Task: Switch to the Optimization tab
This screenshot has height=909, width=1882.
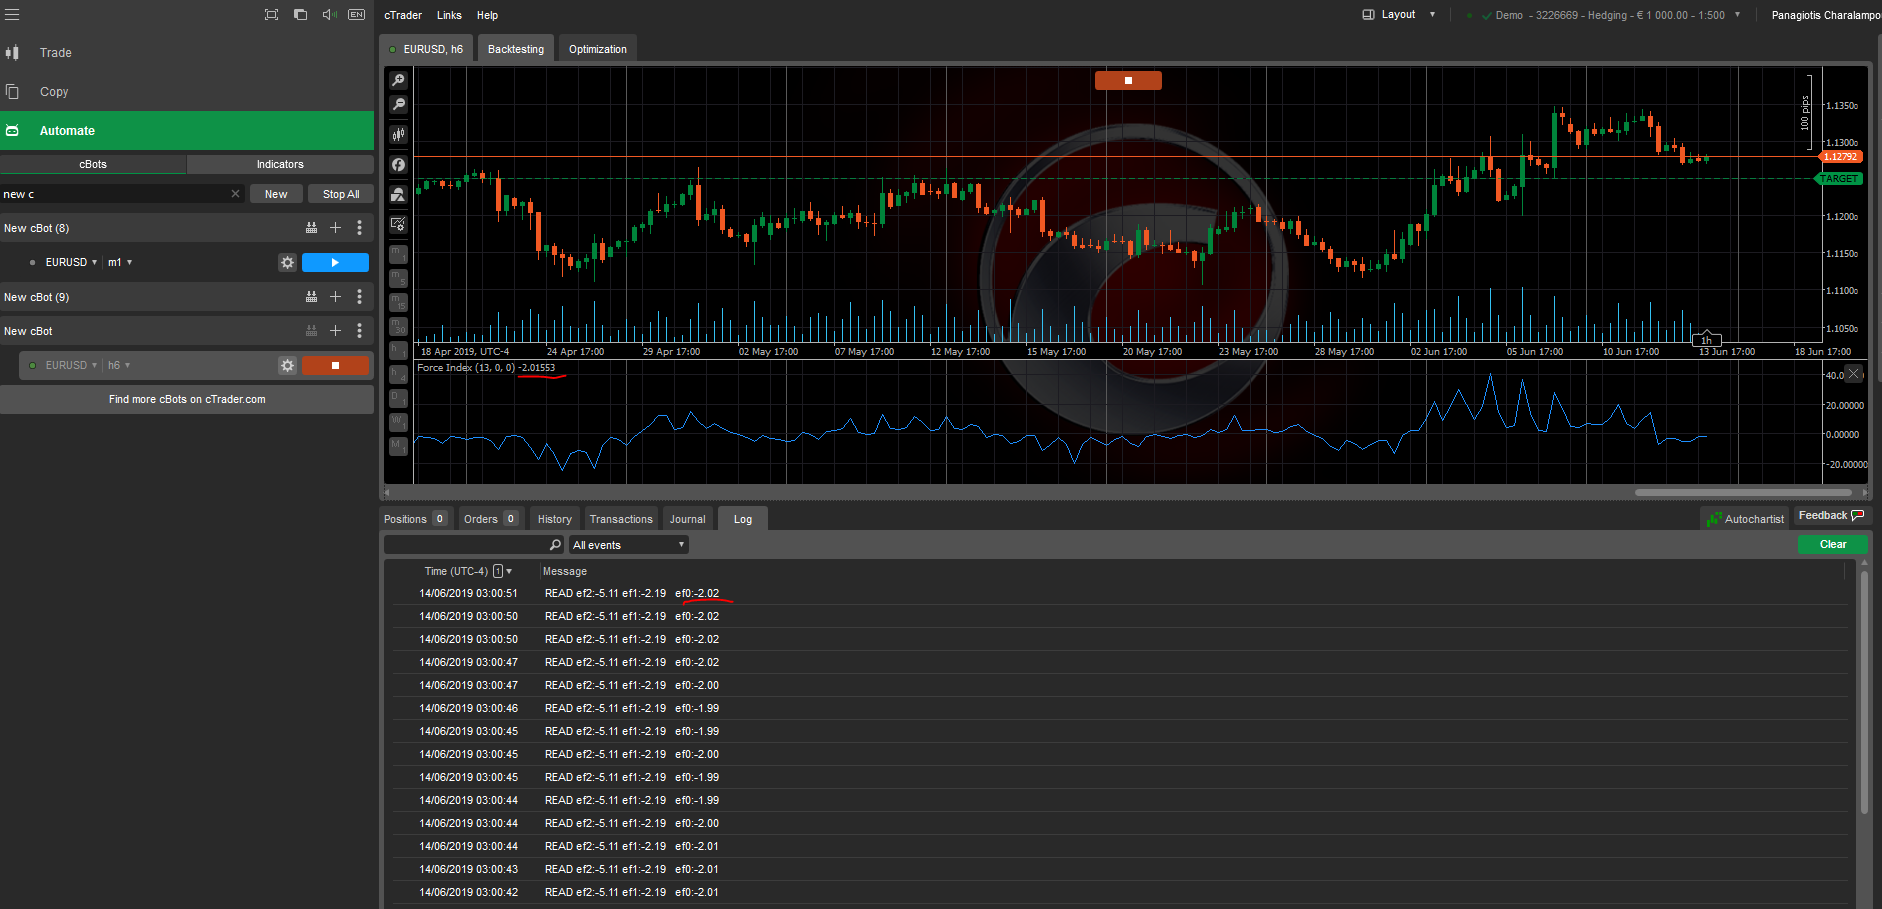Action: [598, 49]
